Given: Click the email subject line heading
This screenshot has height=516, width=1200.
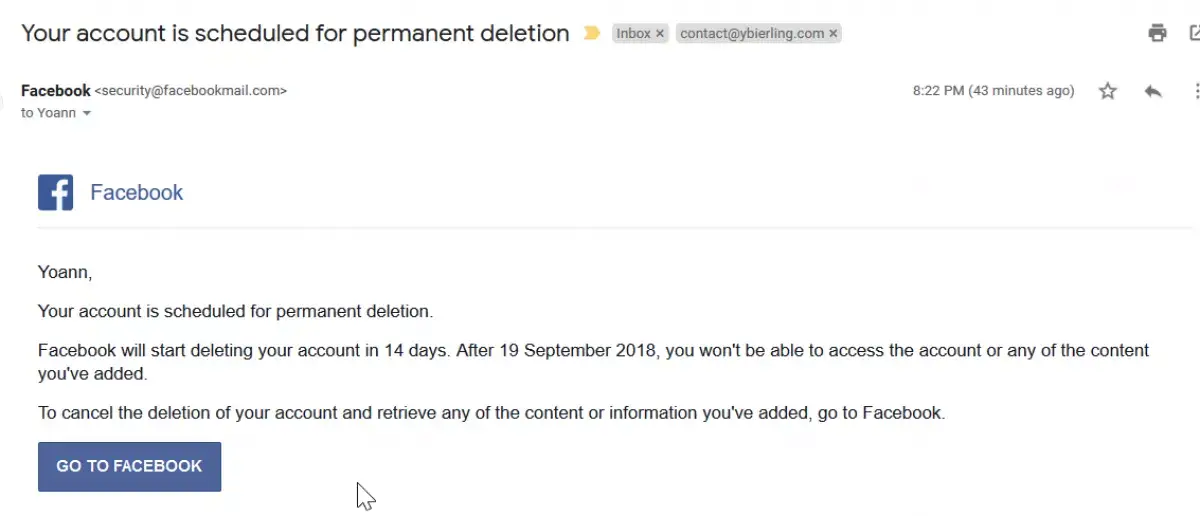Looking at the screenshot, I should click(295, 33).
